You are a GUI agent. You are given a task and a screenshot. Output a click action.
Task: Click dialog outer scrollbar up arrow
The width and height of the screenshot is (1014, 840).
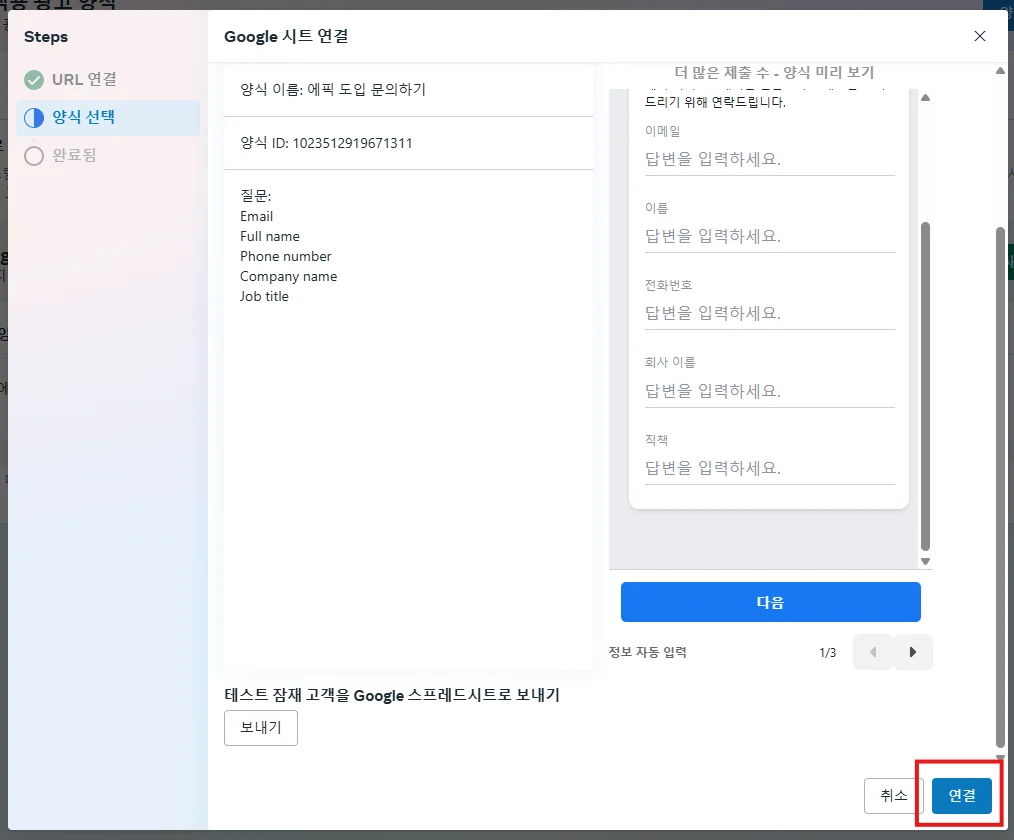[x=1000, y=70]
